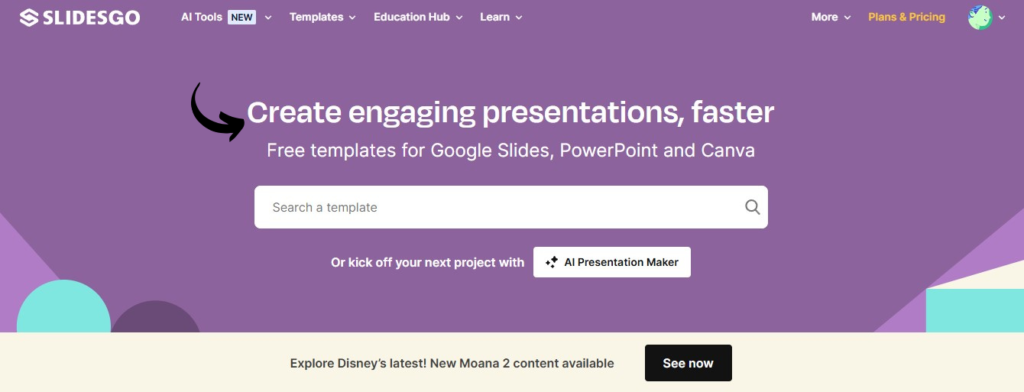
Task: Open the user profile avatar
Action: point(980,18)
